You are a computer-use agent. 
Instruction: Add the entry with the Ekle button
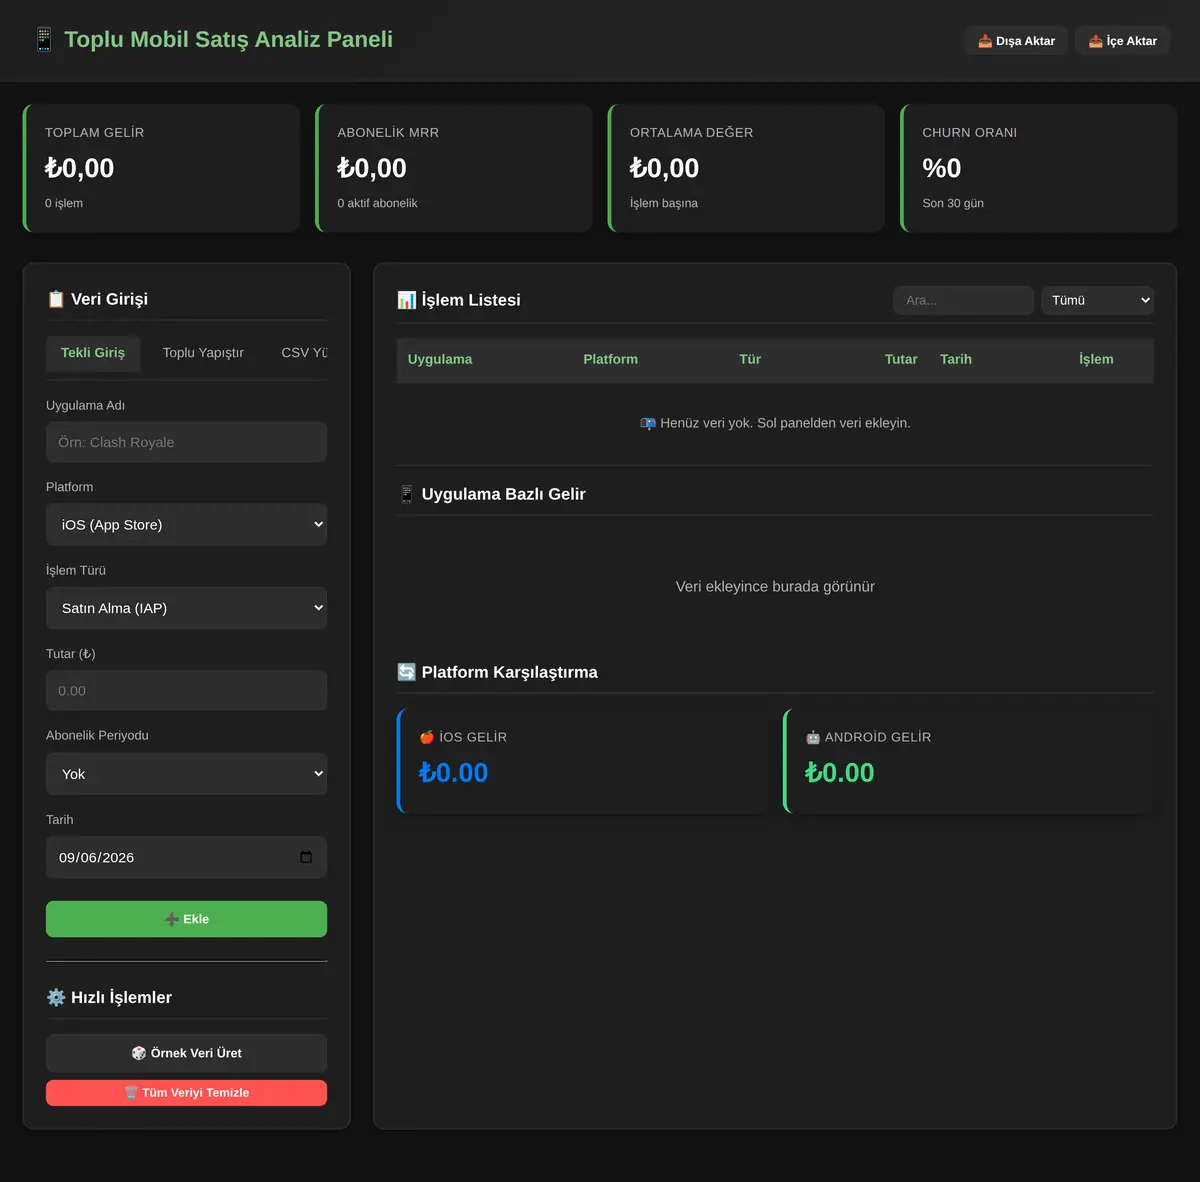pos(186,919)
